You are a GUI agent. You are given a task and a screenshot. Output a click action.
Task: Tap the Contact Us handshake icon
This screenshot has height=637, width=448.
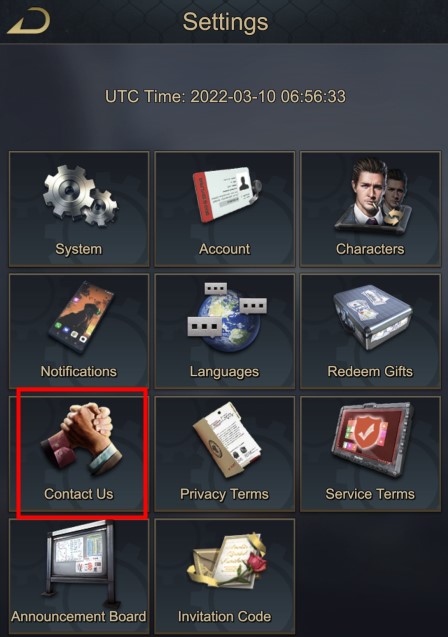point(82,438)
